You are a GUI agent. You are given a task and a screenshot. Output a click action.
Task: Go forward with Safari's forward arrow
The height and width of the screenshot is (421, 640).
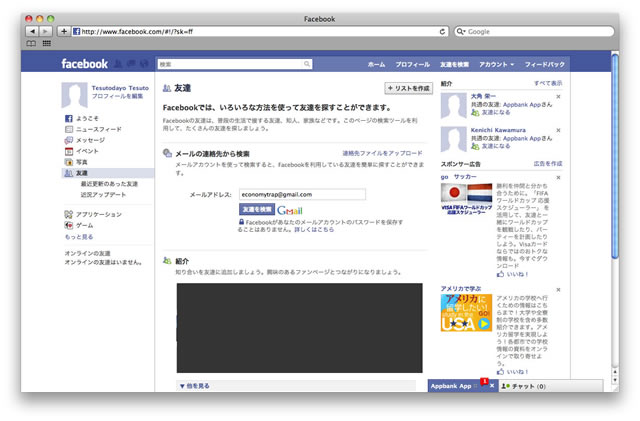45,31
